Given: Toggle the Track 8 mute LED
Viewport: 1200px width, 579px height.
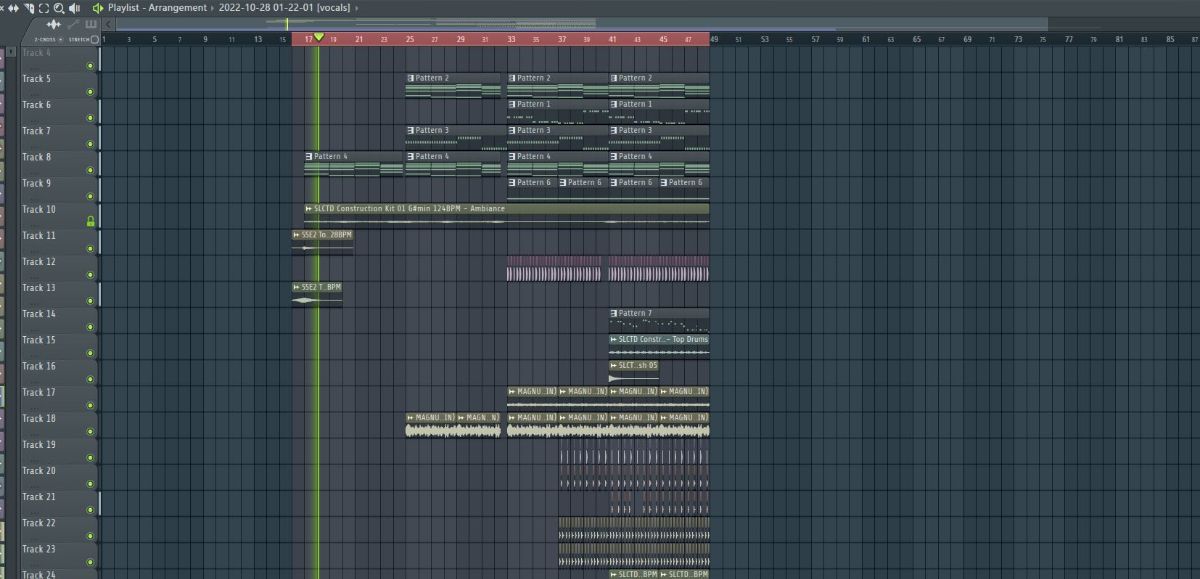Looking at the screenshot, I should [x=90, y=170].
